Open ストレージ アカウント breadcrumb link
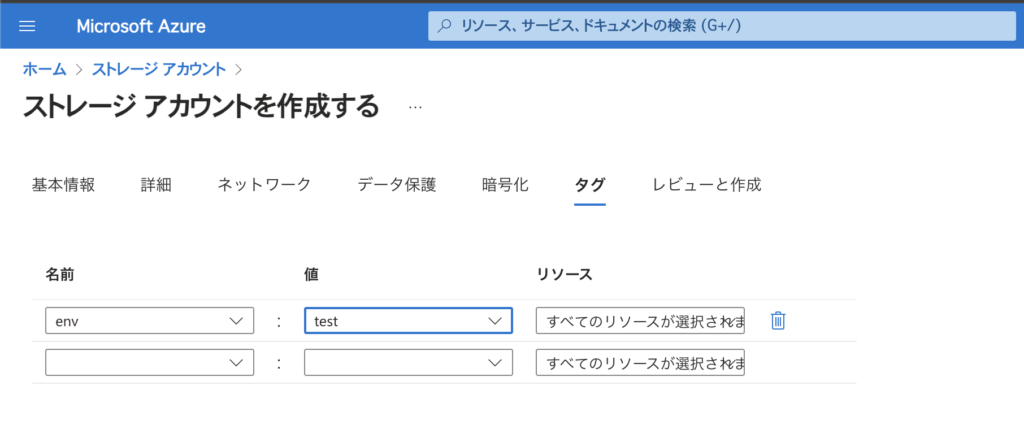This screenshot has width=1024, height=433. pos(159,69)
